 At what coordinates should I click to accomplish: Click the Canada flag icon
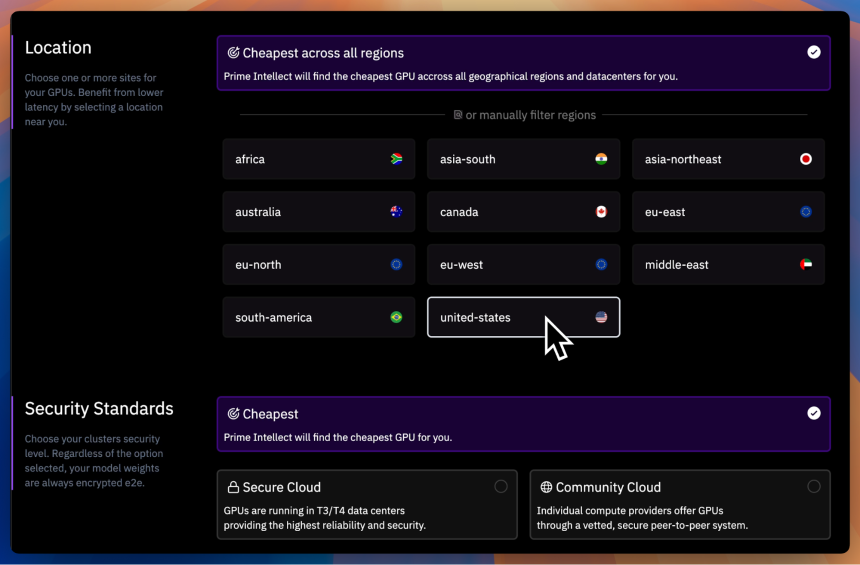tap(601, 212)
